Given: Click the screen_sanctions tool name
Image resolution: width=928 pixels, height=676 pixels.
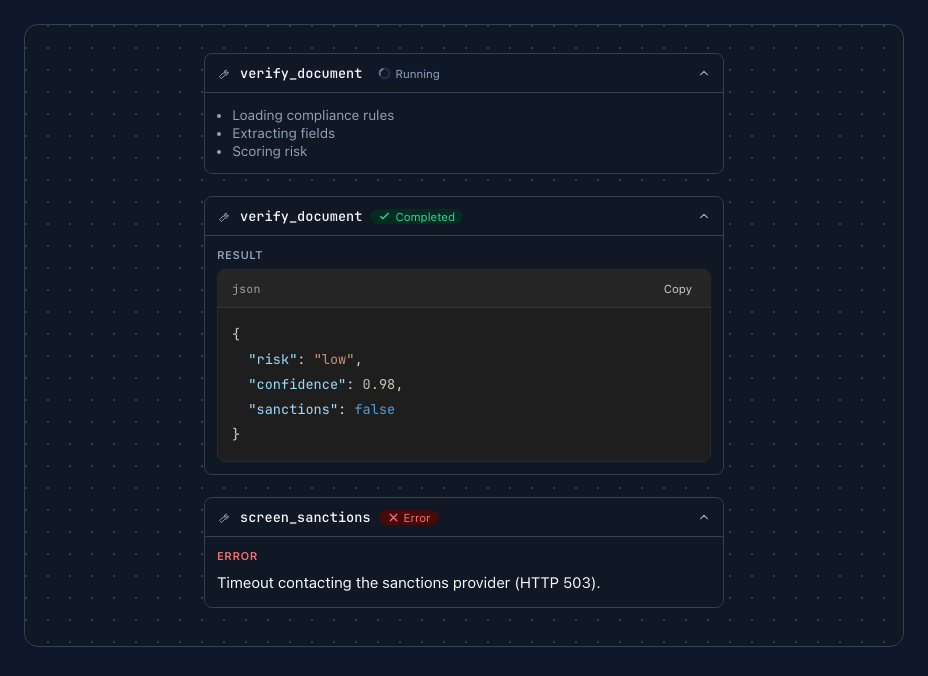Looking at the screenshot, I should point(305,517).
